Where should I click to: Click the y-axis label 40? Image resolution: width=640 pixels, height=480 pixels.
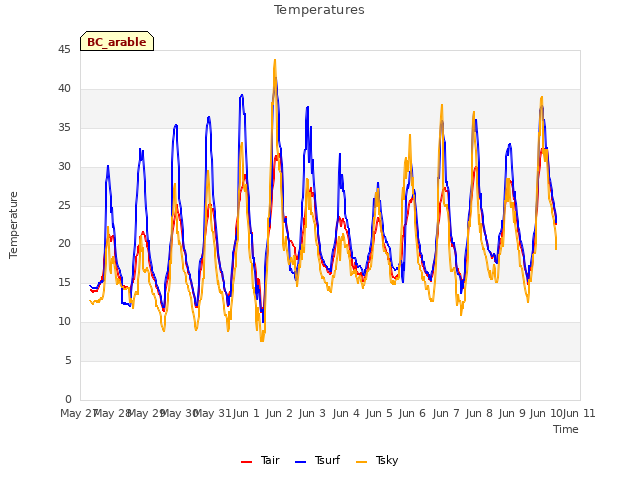tap(64, 89)
